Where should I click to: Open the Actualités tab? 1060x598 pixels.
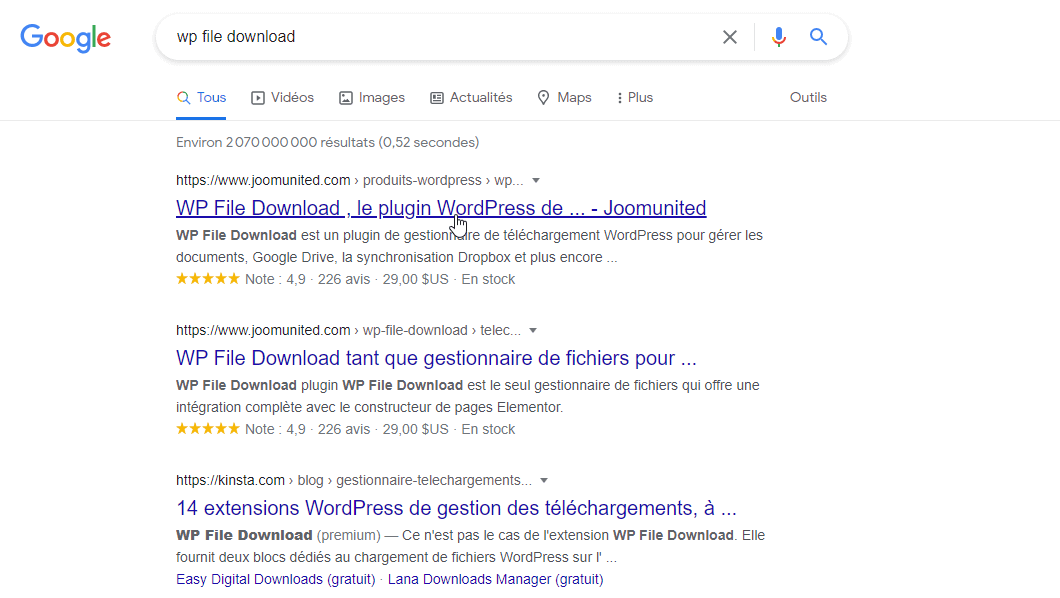[471, 98]
